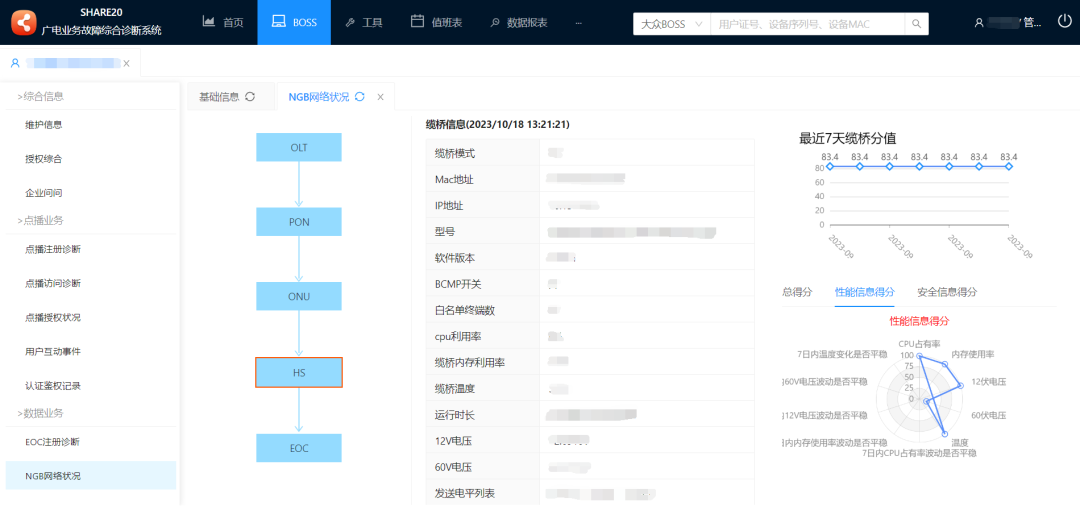The height and width of the screenshot is (506, 1080).
Task: Open the 首页 menu
Action: pos(222,22)
